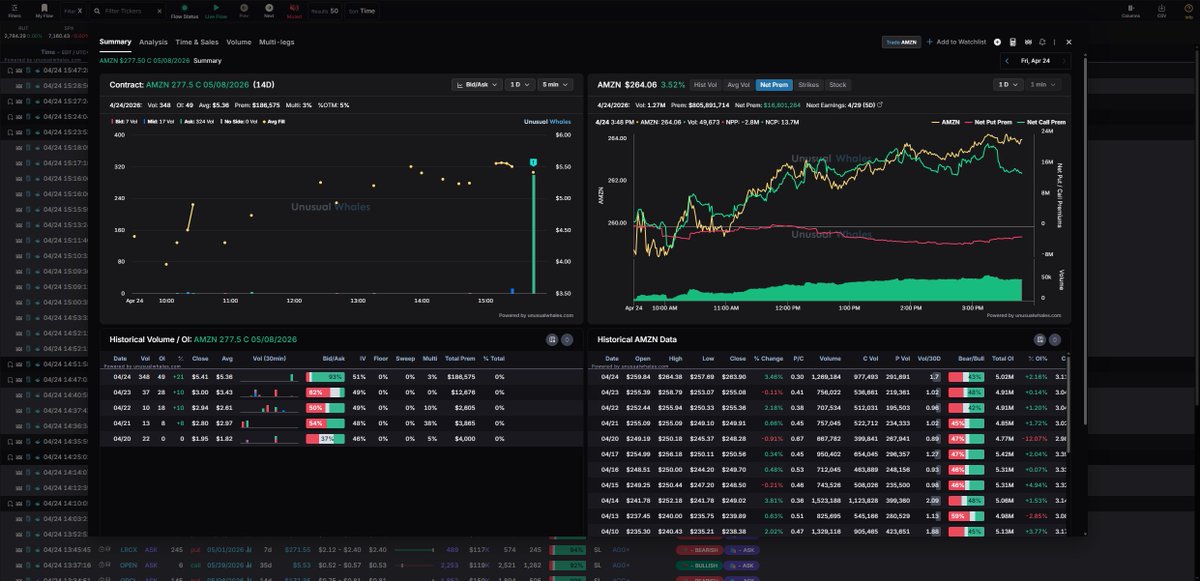
Task: Download flow as CSV
Action: pyautogui.click(x=1161, y=11)
